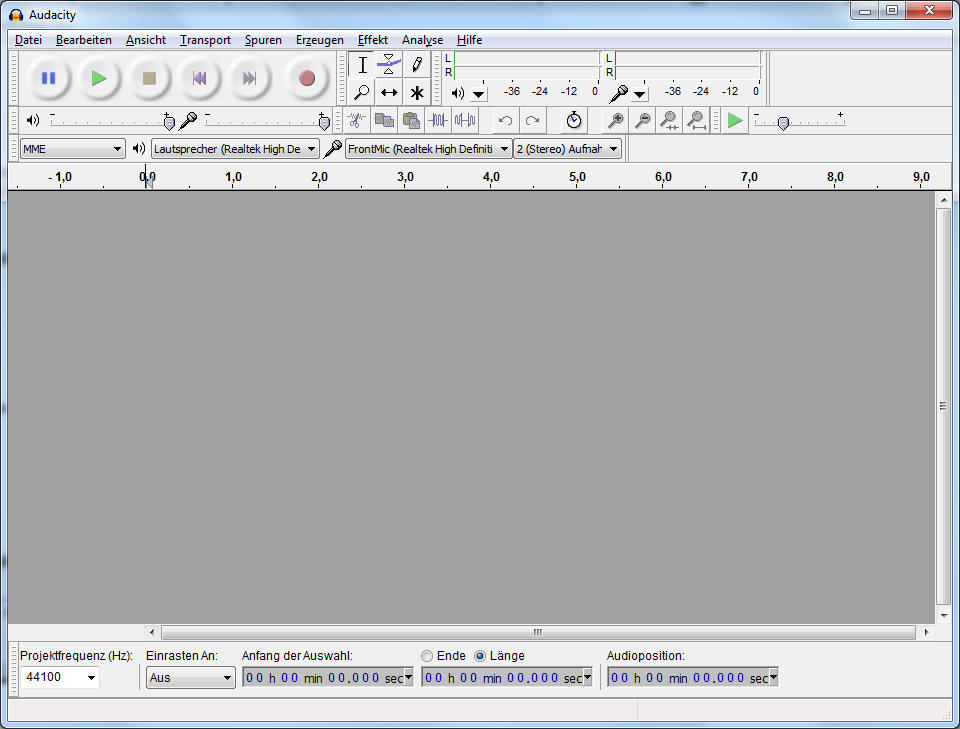The width and height of the screenshot is (960, 729).
Task: Open the output meter dropdown arrow
Action: point(479,94)
